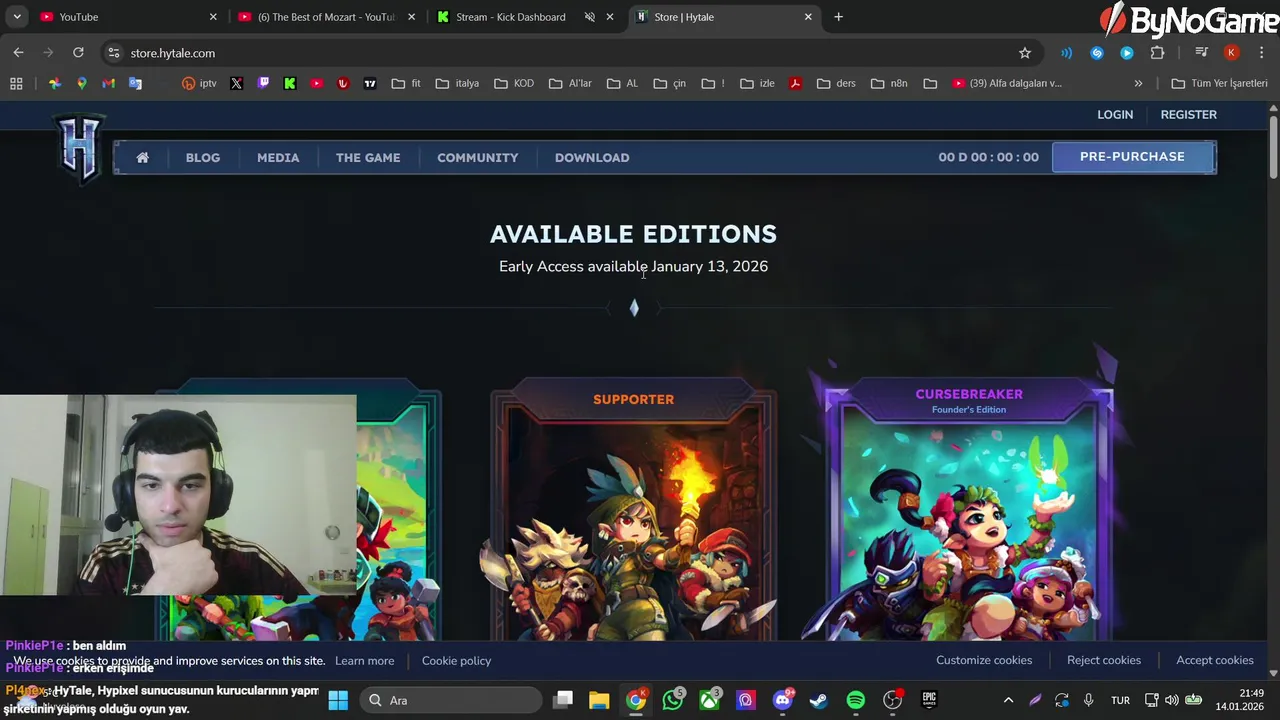The height and width of the screenshot is (720, 1280).
Task: Click the REGISTER link
Action: 1189,114
